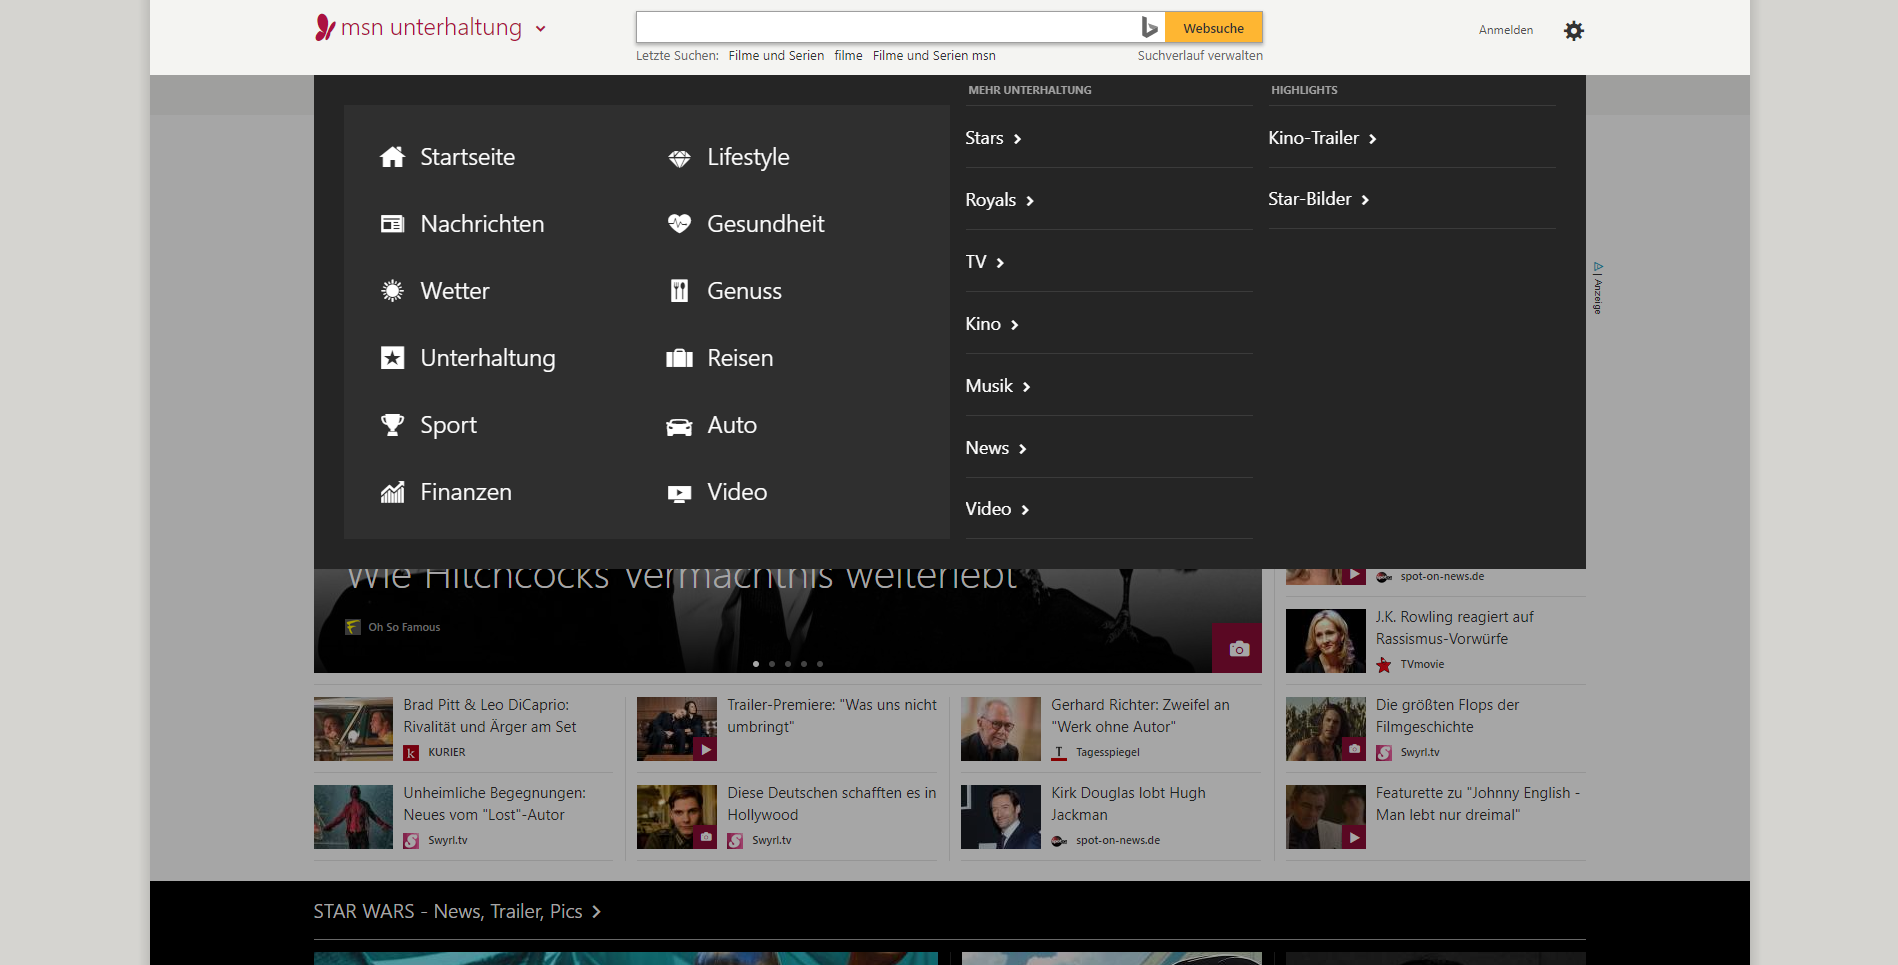
Task: Click the Unterhaltung star icon
Action: (392, 358)
